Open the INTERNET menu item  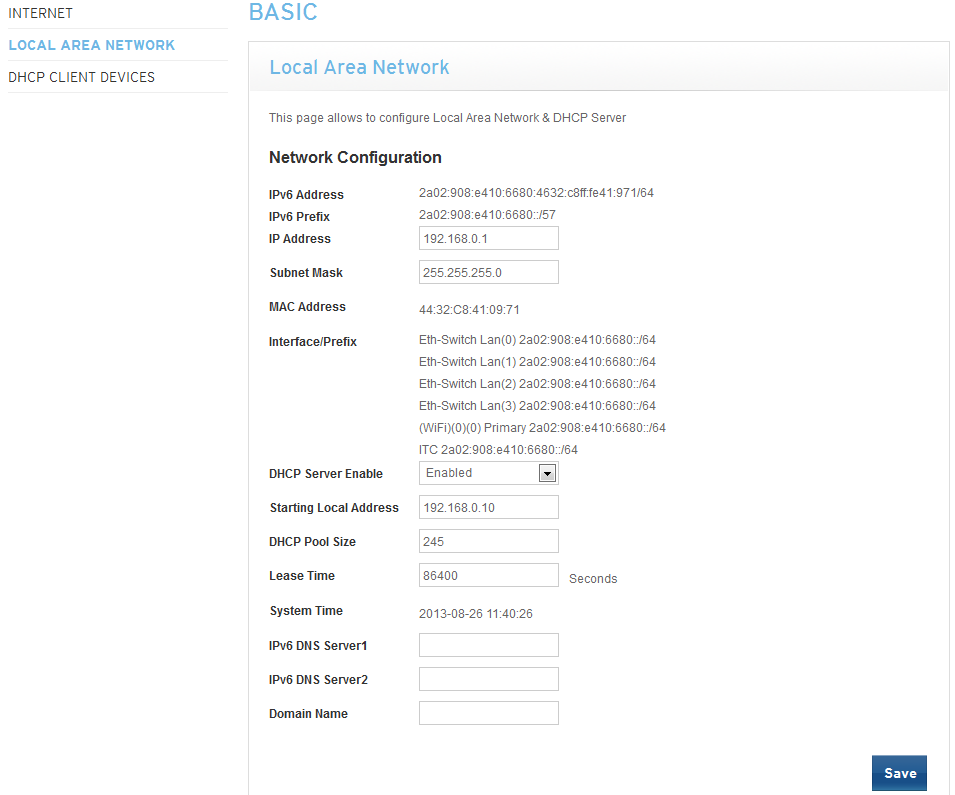click(40, 13)
